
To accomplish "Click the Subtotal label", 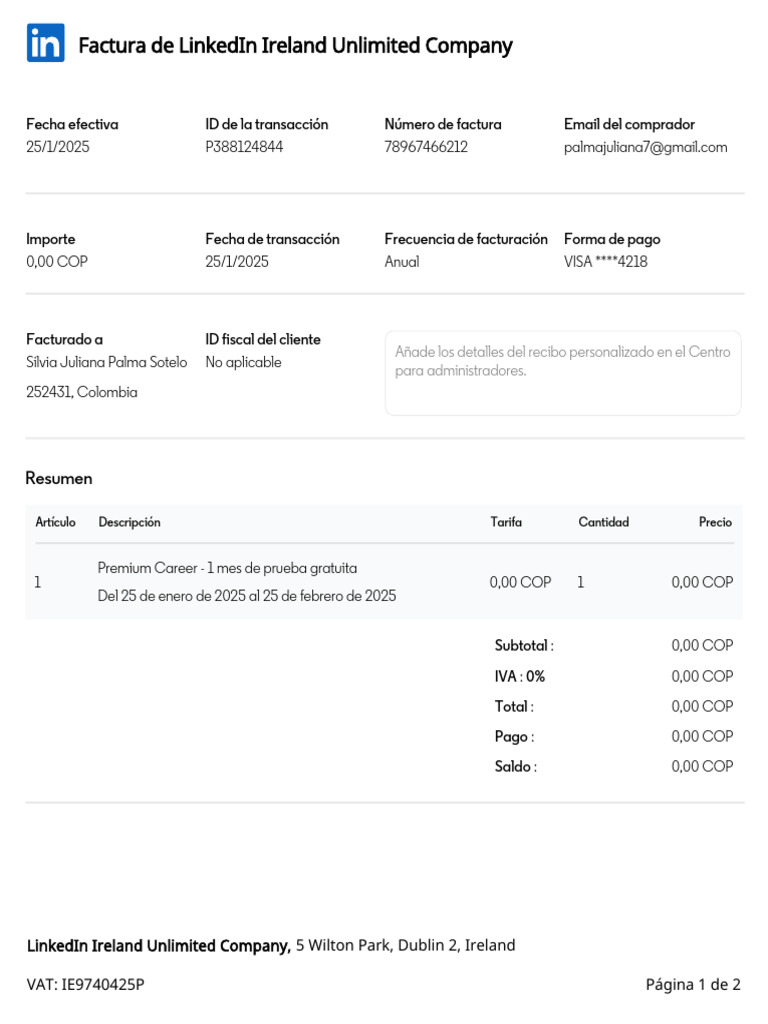I will click(524, 646).
